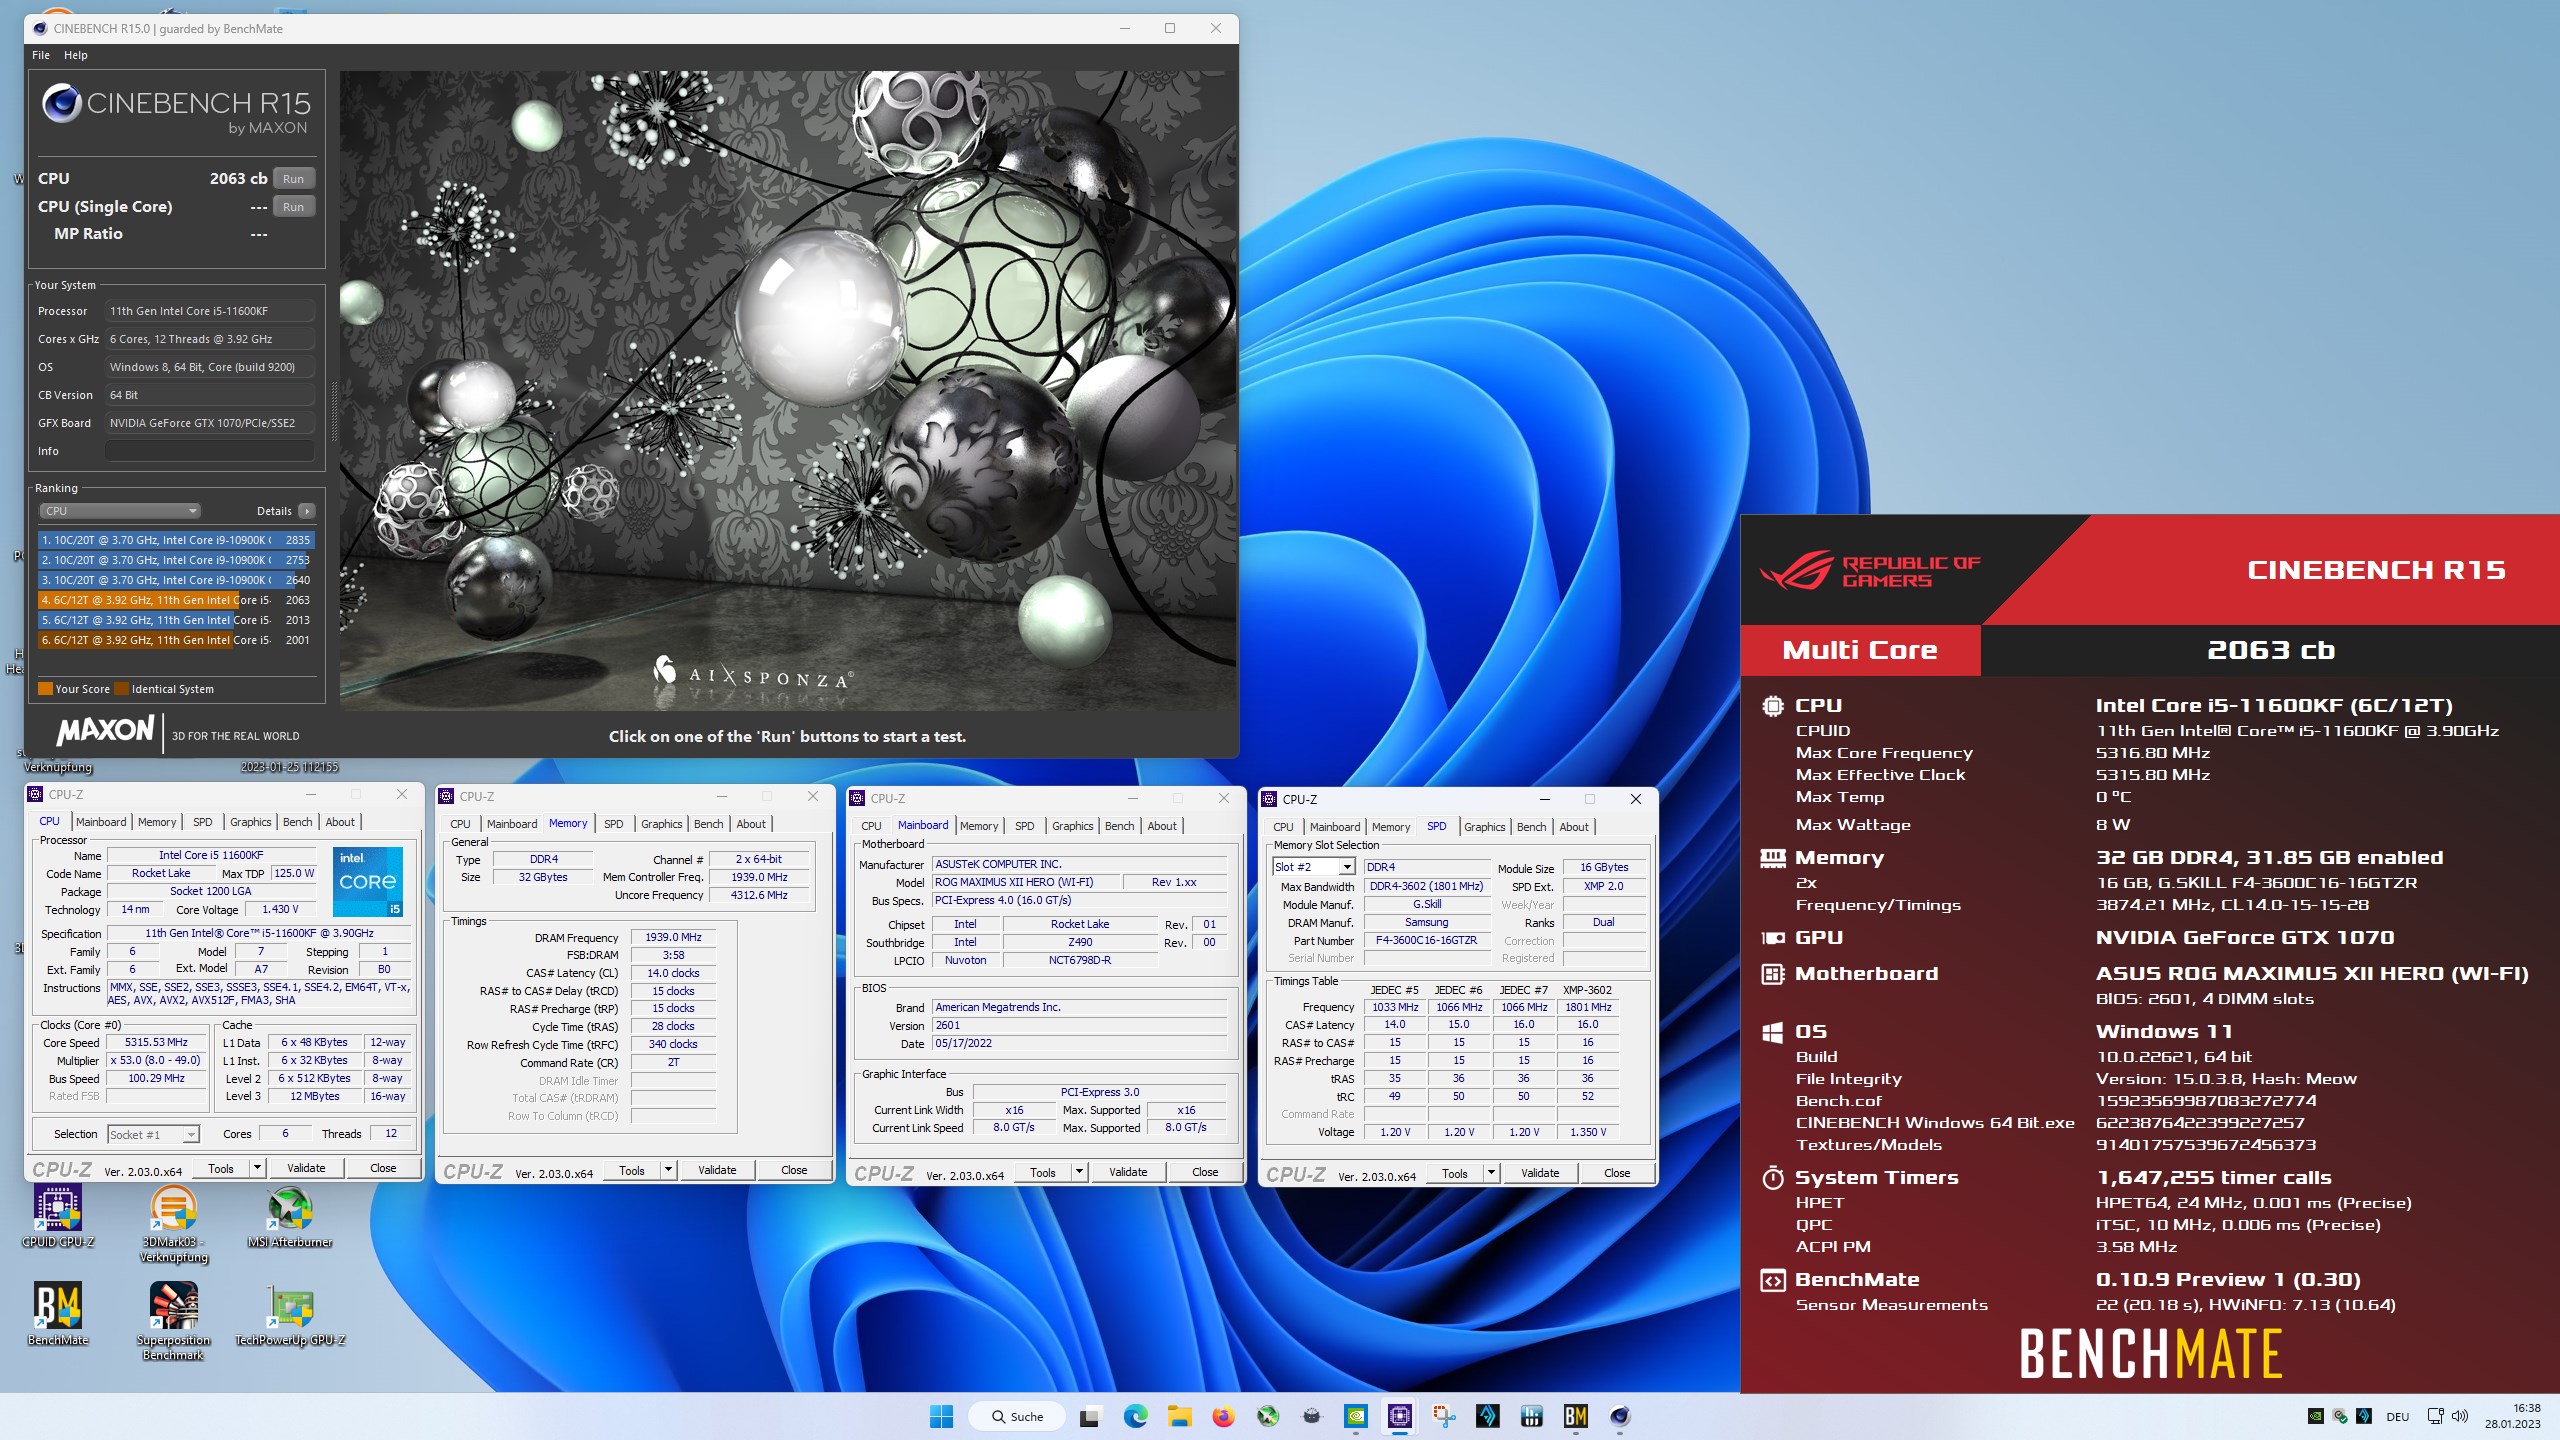Open Snipping Tool from taskbar
This screenshot has width=2560, height=1440.
[x=1443, y=1416]
